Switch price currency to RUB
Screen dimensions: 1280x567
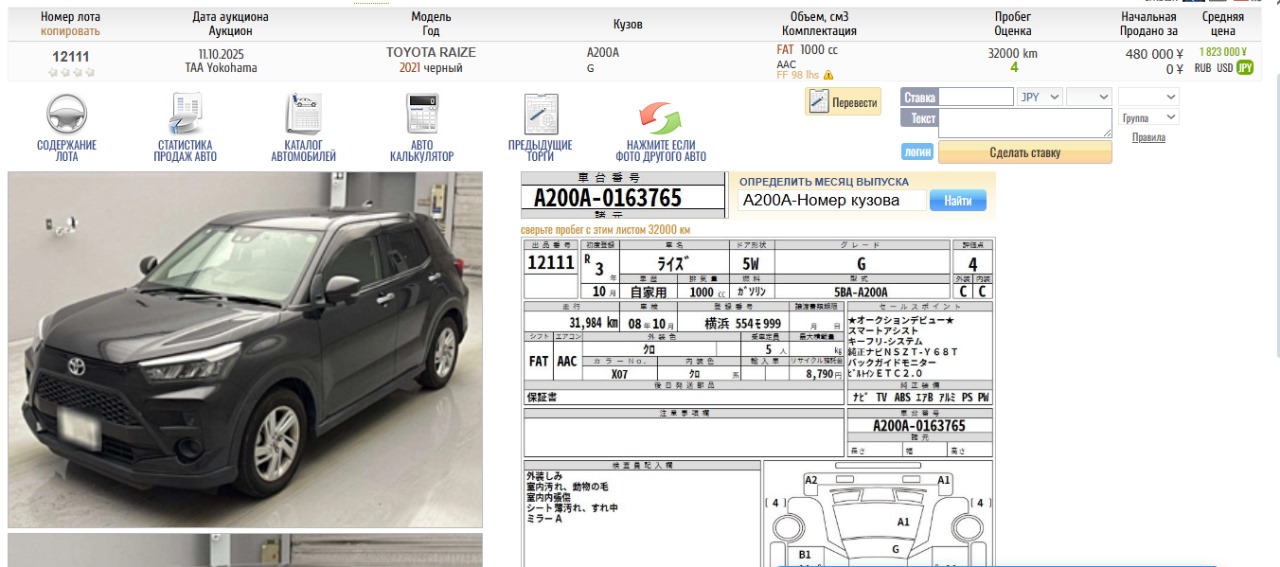click(x=1203, y=68)
